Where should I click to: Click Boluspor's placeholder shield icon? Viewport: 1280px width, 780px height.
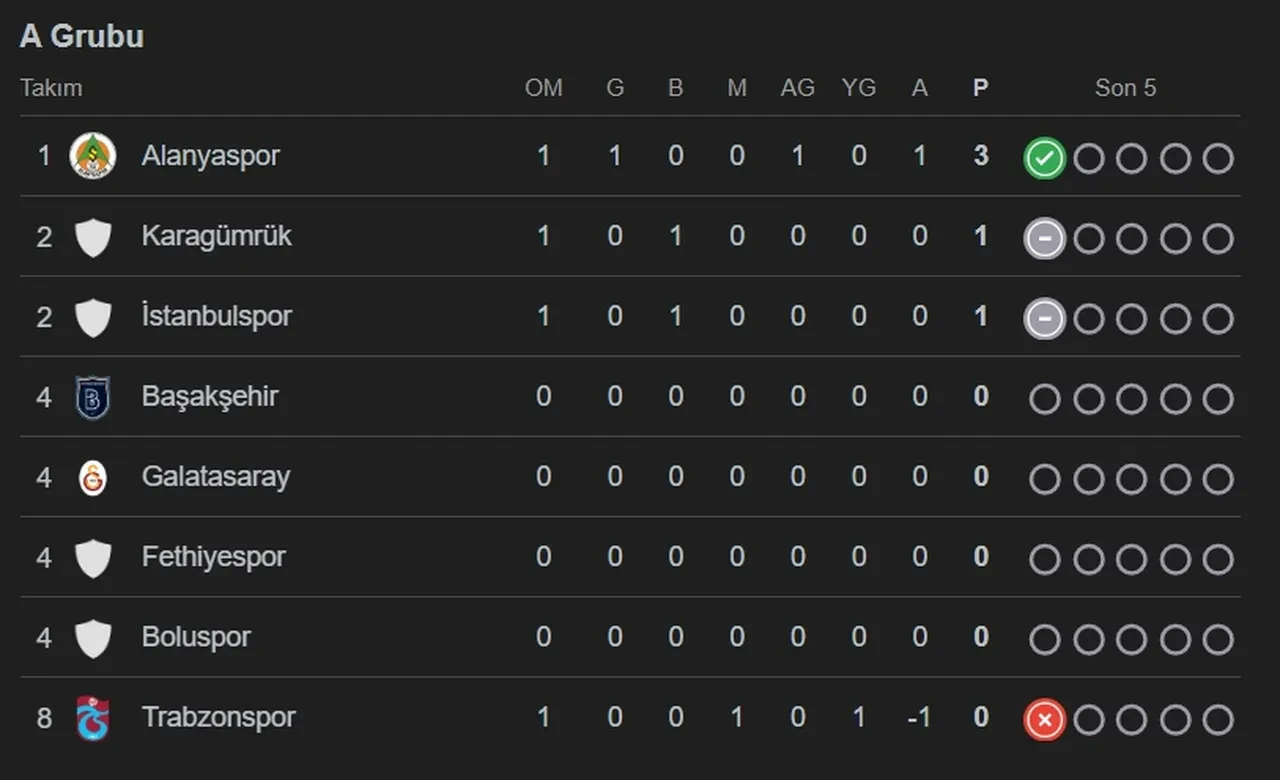[93, 638]
